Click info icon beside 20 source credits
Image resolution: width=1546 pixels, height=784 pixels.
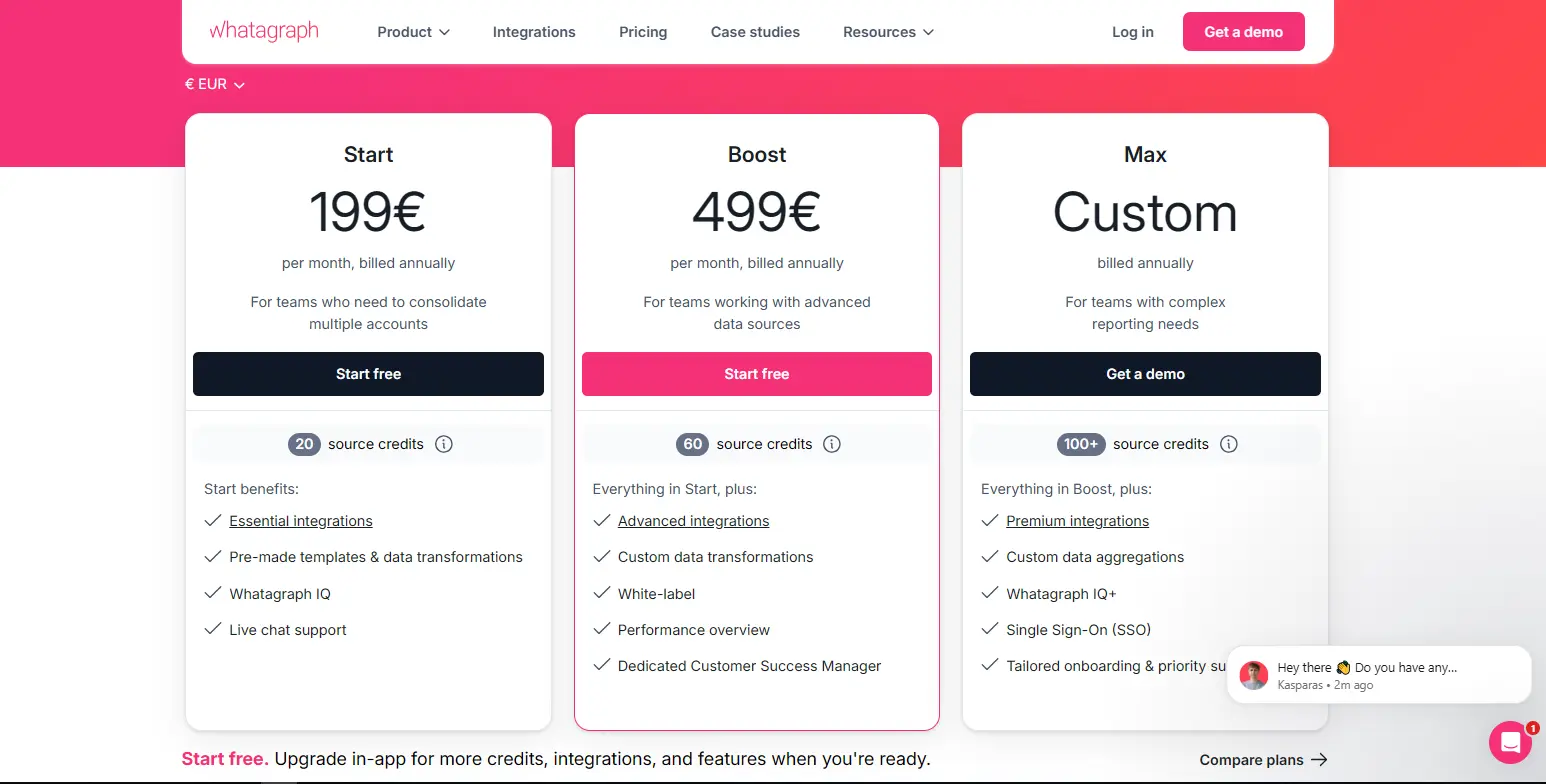[x=444, y=444]
